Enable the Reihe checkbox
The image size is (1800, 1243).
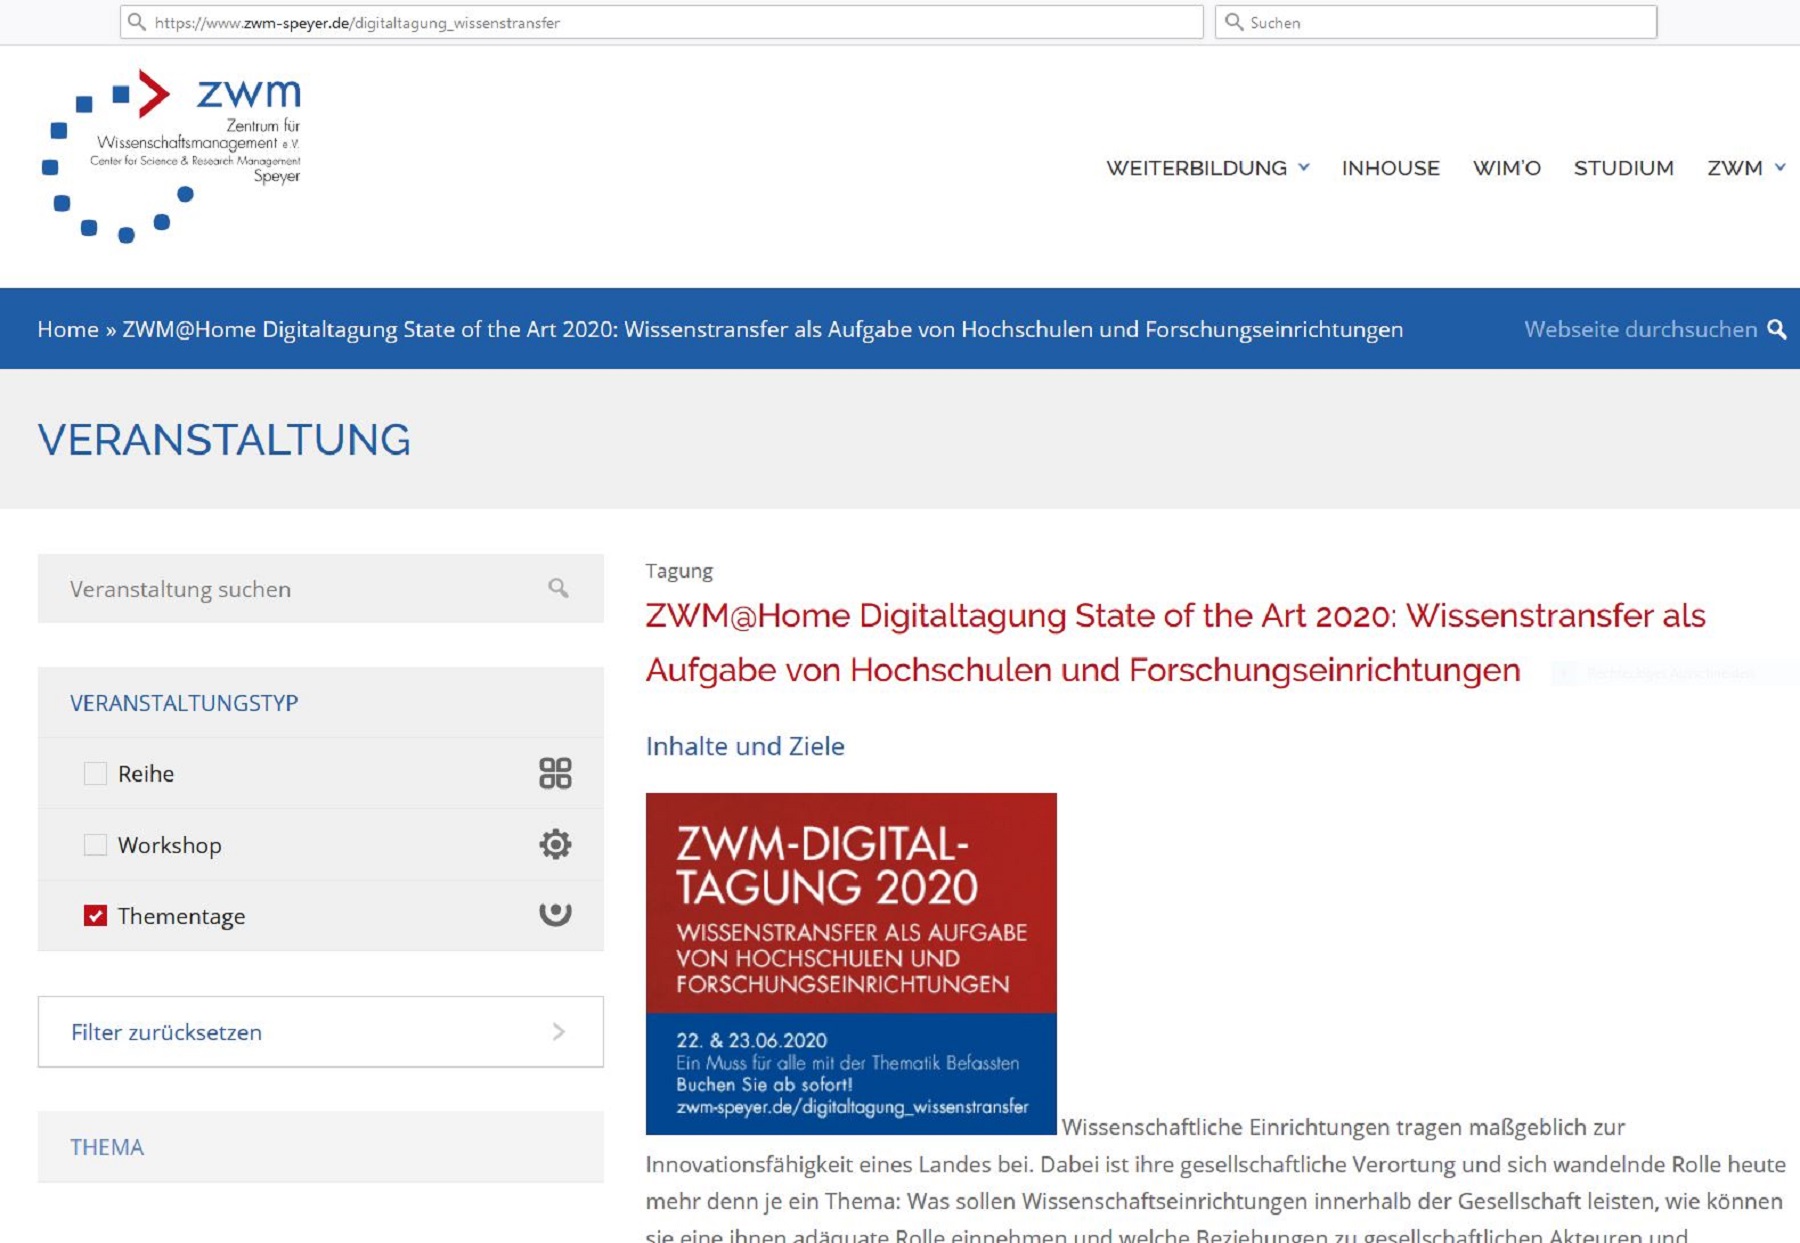(95, 773)
